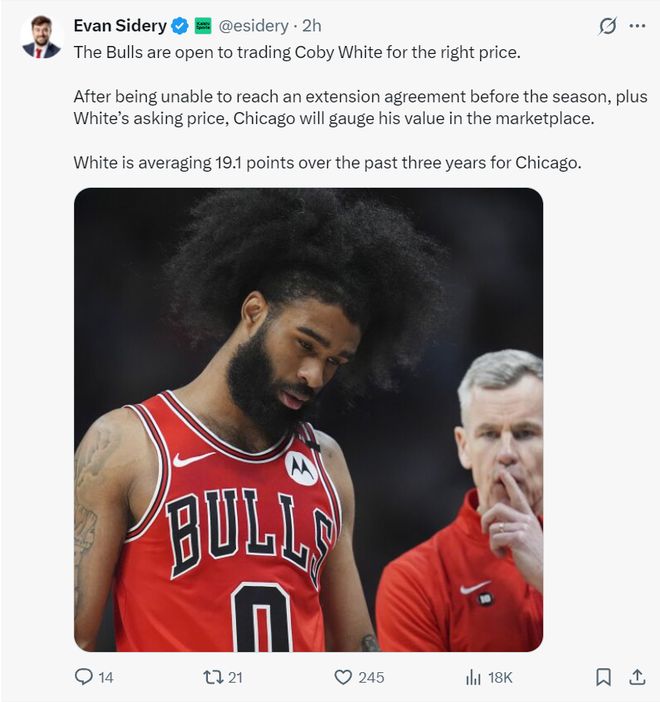
Task: Open the three-dot more options menu
Action: point(637,26)
